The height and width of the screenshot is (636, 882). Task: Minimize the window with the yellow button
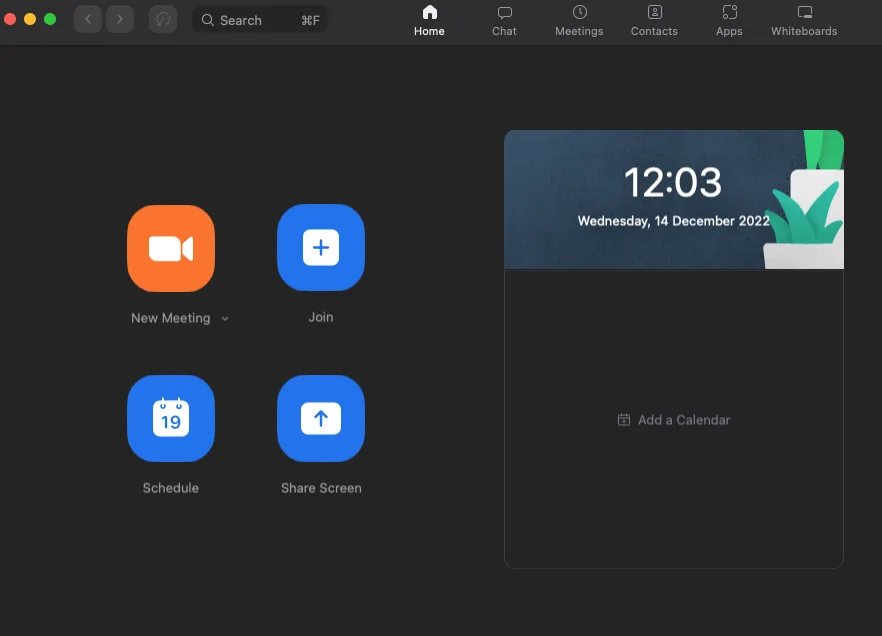(x=30, y=19)
